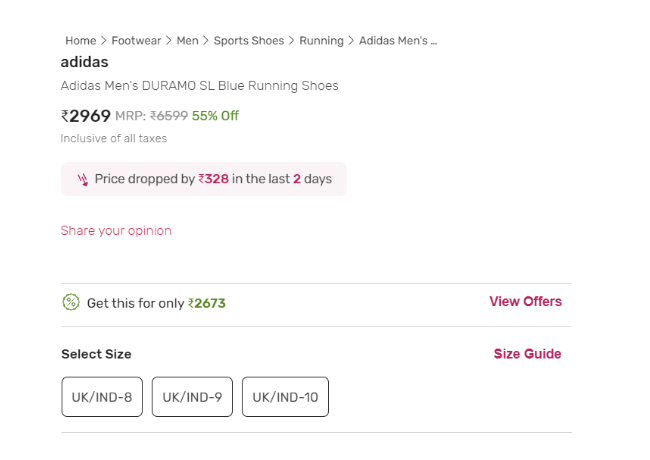Open the Share your opinion link

point(116,231)
